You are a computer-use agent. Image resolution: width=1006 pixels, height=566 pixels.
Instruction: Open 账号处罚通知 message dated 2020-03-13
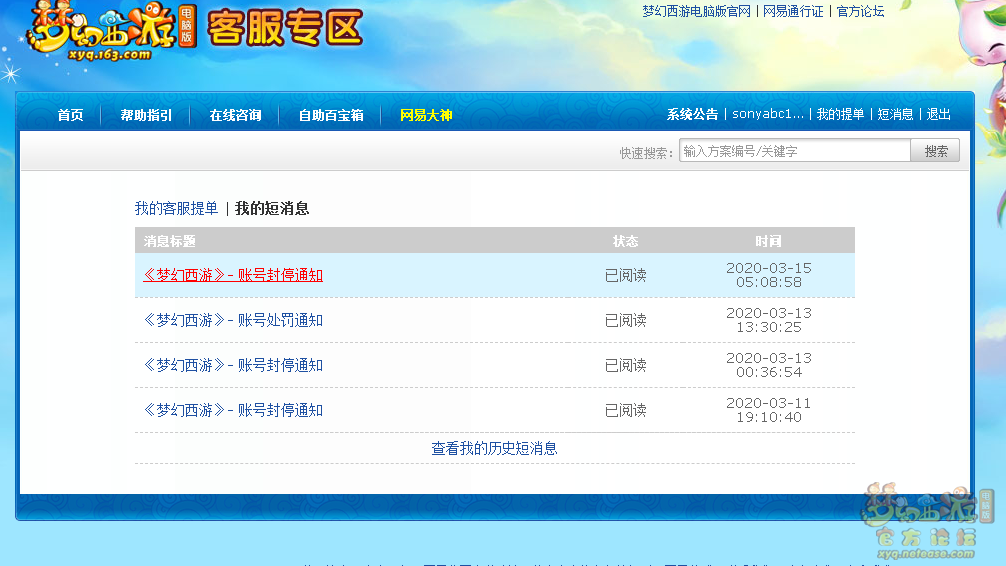[233, 320]
